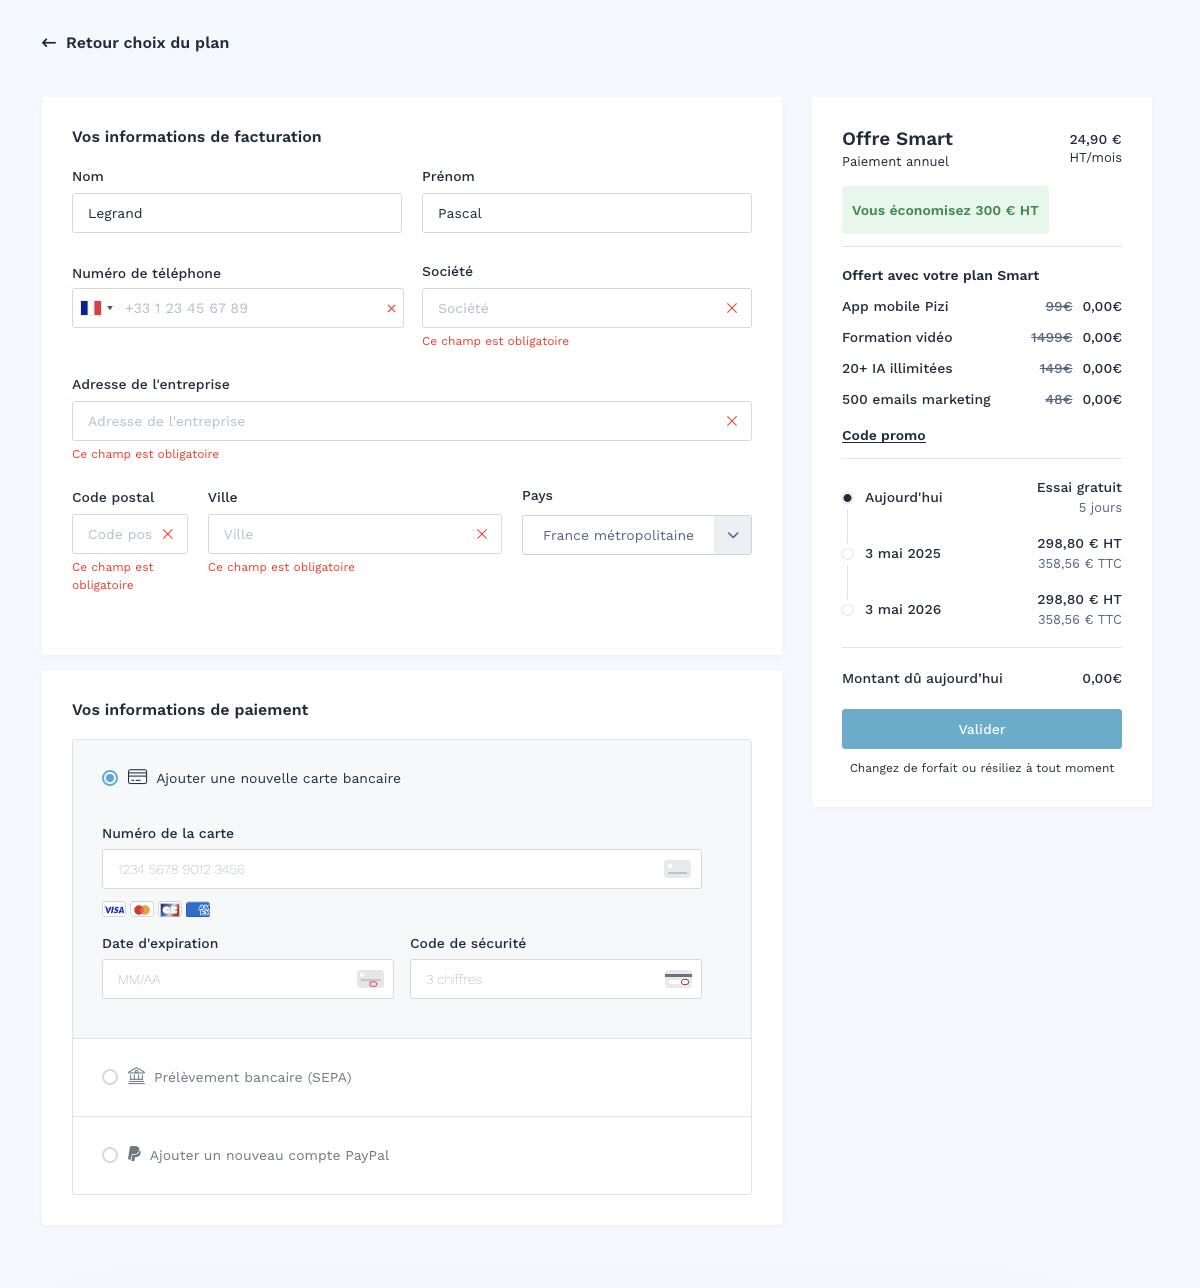Click Ville's Ce champ est obligatoire error
Image resolution: width=1200 pixels, height=1288 pixels.
[x=281, y=567]
